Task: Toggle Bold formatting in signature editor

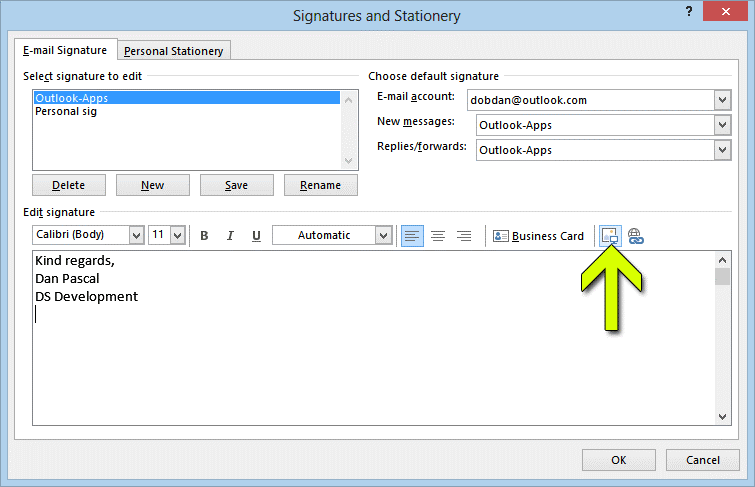Action: (x=204, y=236)
